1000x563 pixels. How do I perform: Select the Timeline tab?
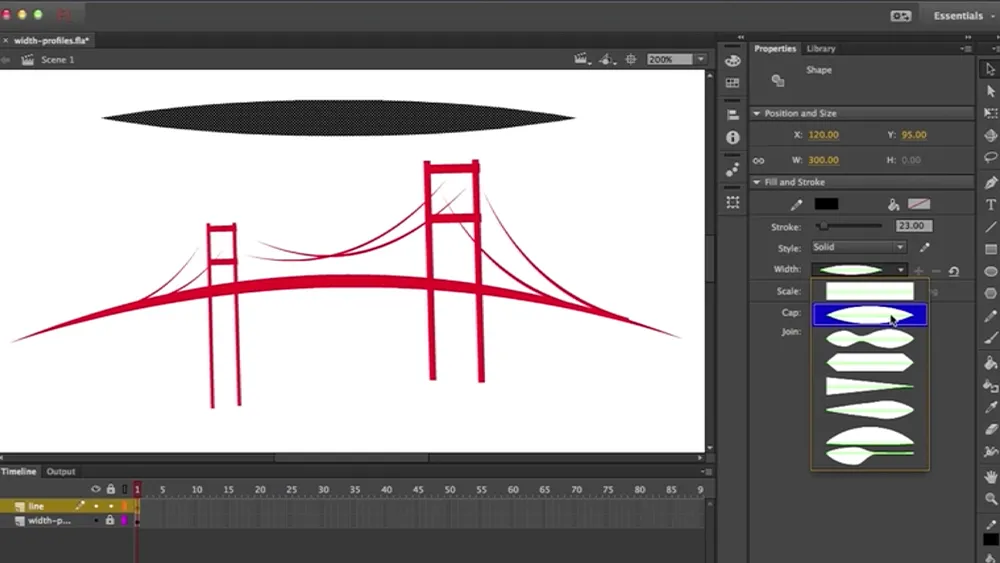[x=18, y=472]
